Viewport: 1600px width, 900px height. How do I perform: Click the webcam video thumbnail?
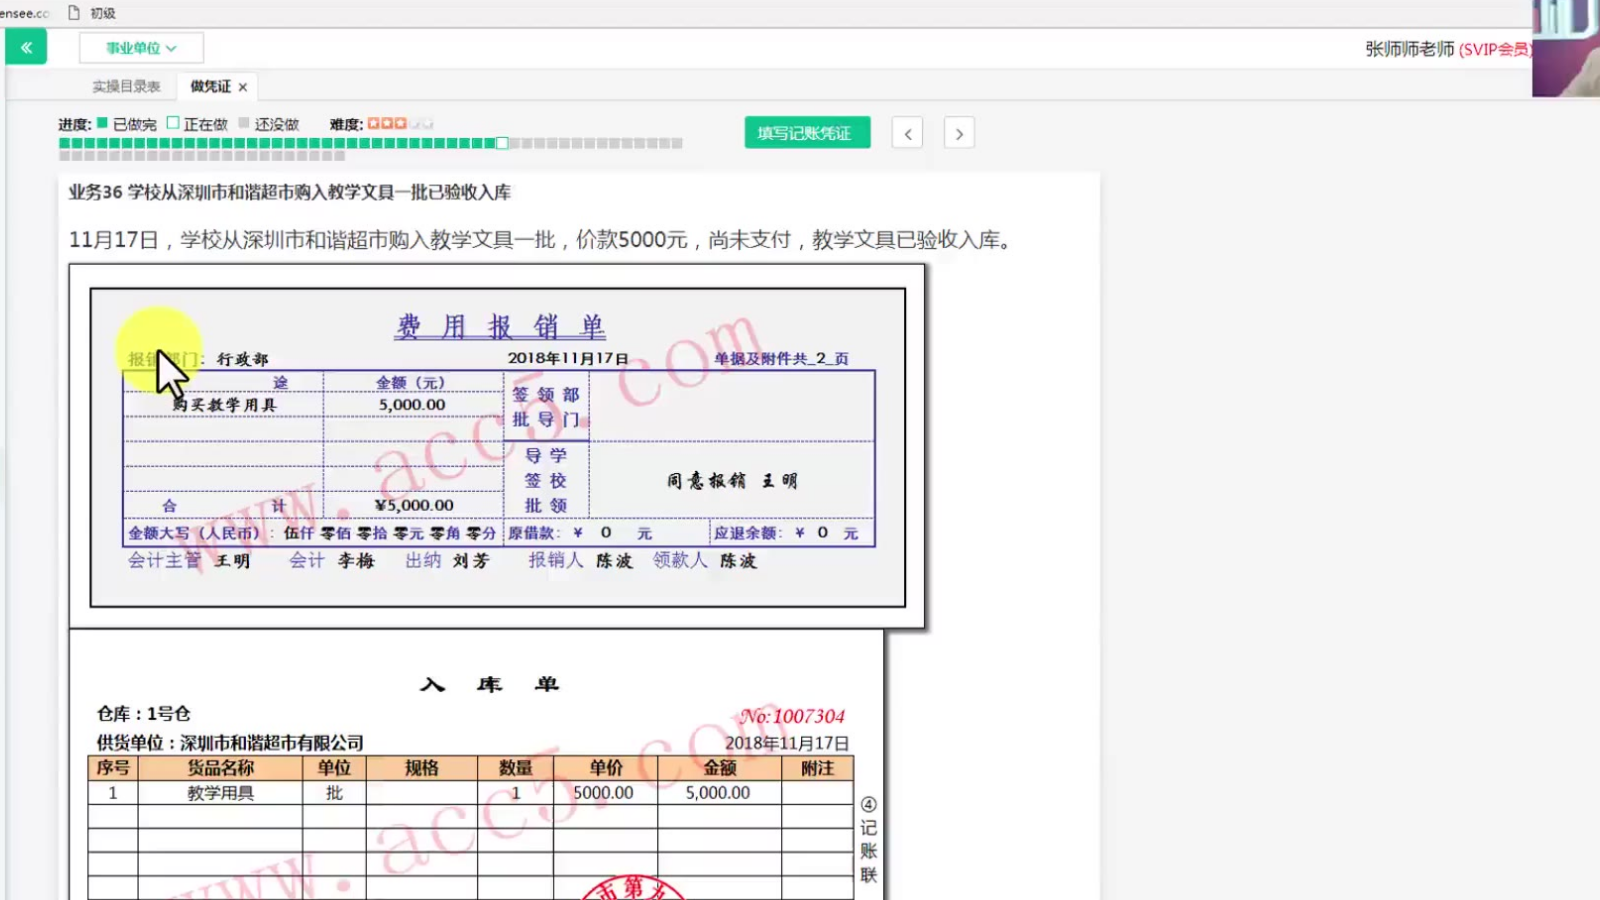[x=1565, y=48]
